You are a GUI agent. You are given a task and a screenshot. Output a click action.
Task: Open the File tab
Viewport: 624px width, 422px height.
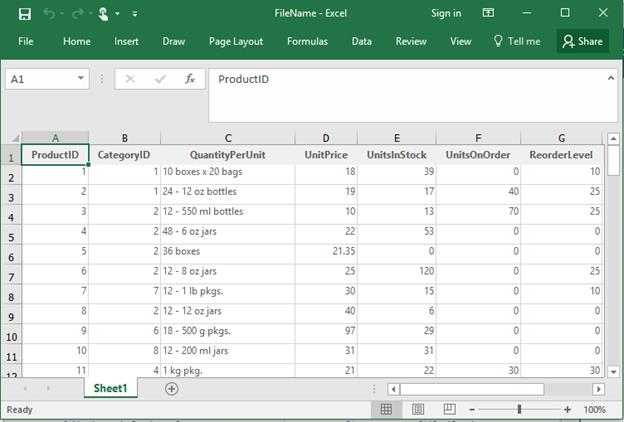[x=26, y=41]
